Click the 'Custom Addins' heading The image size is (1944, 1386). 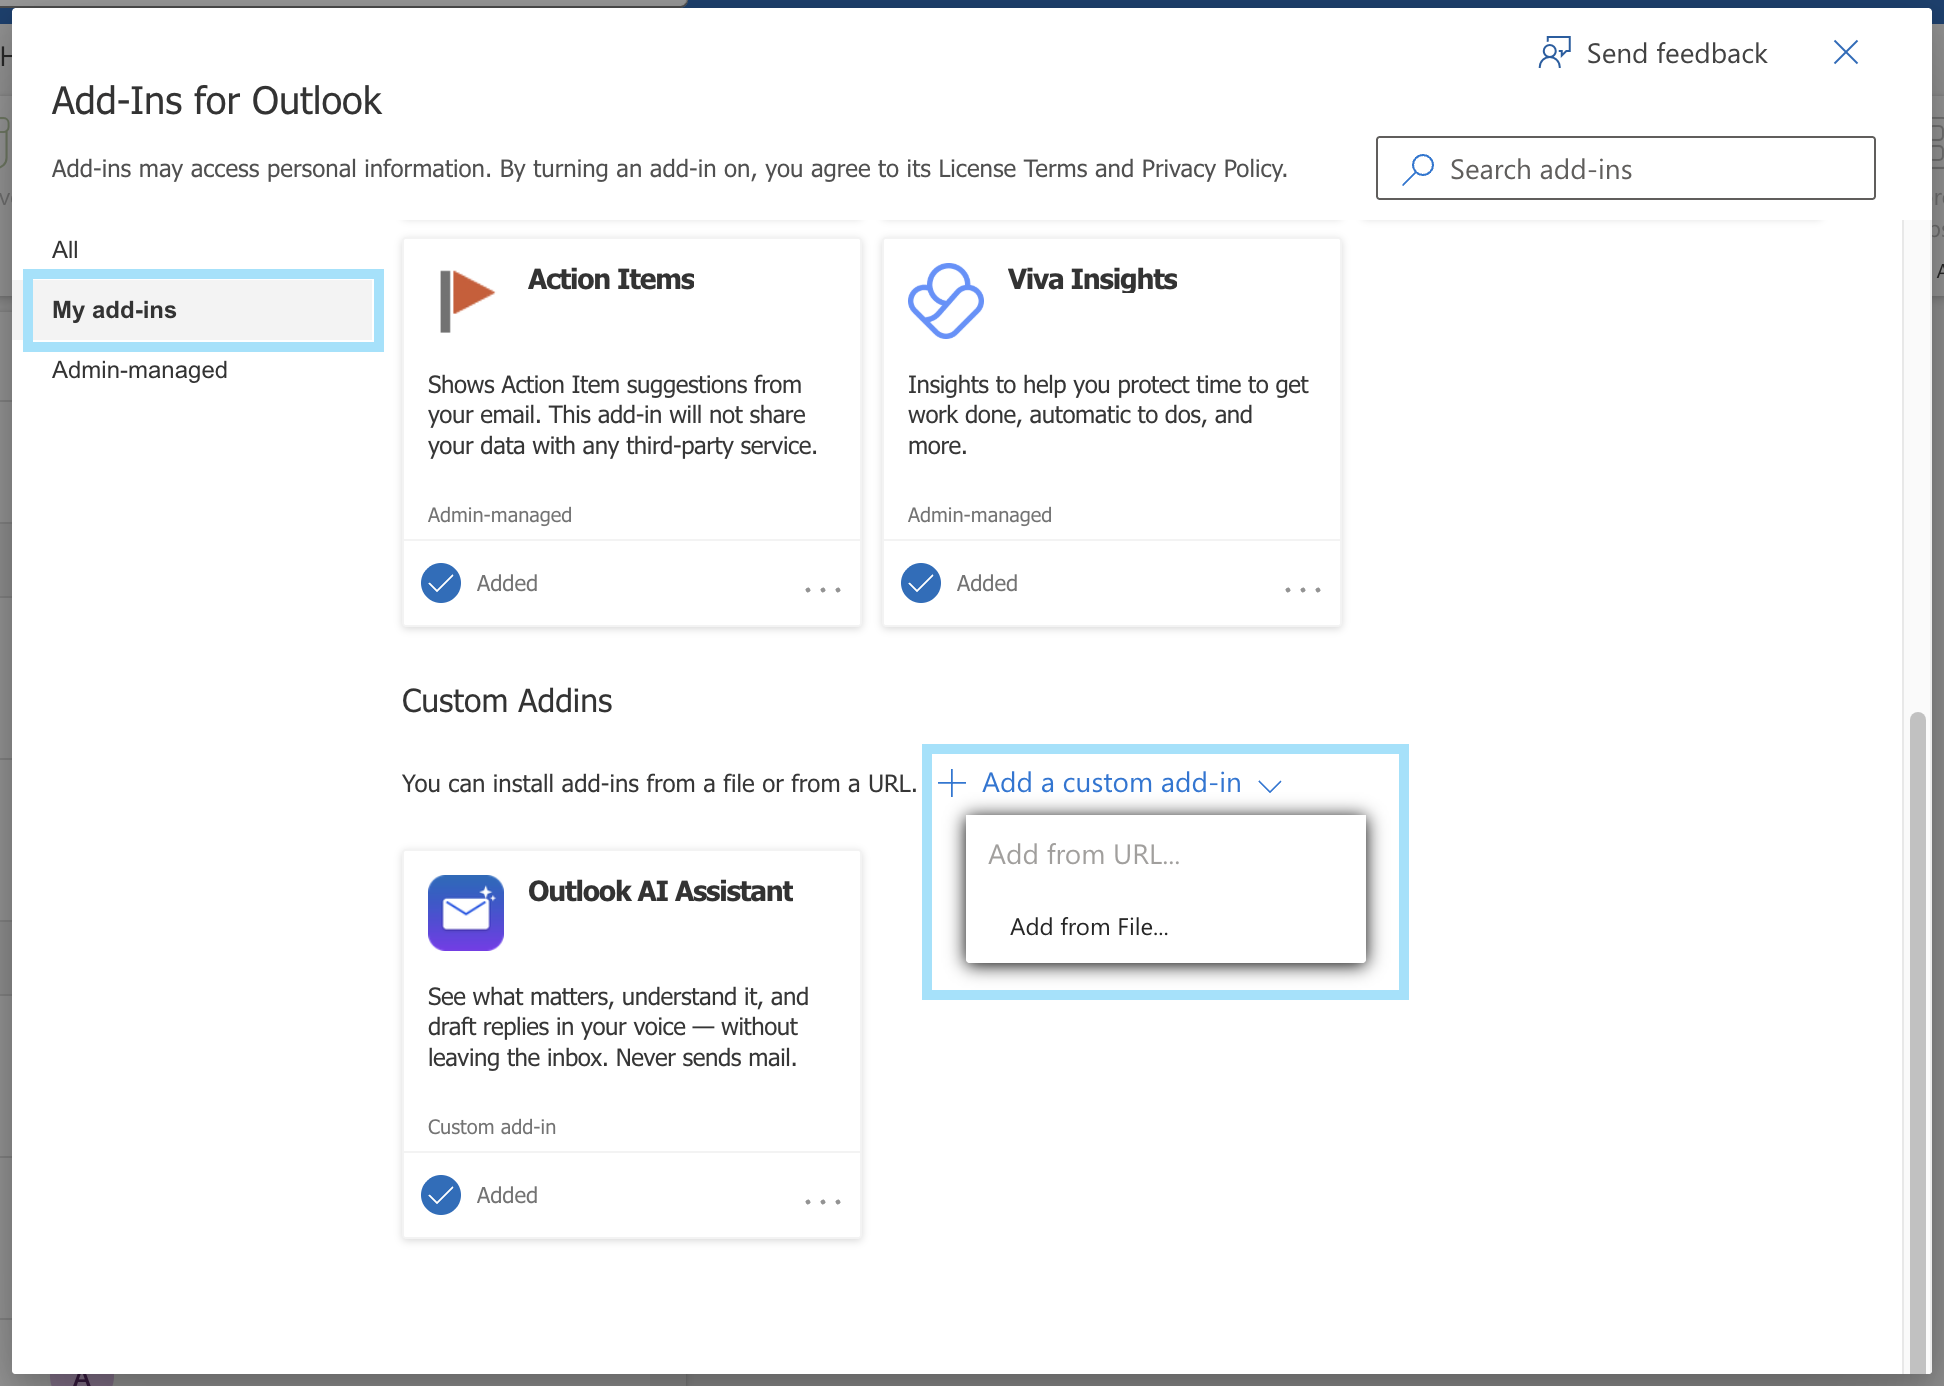[507, 701]
